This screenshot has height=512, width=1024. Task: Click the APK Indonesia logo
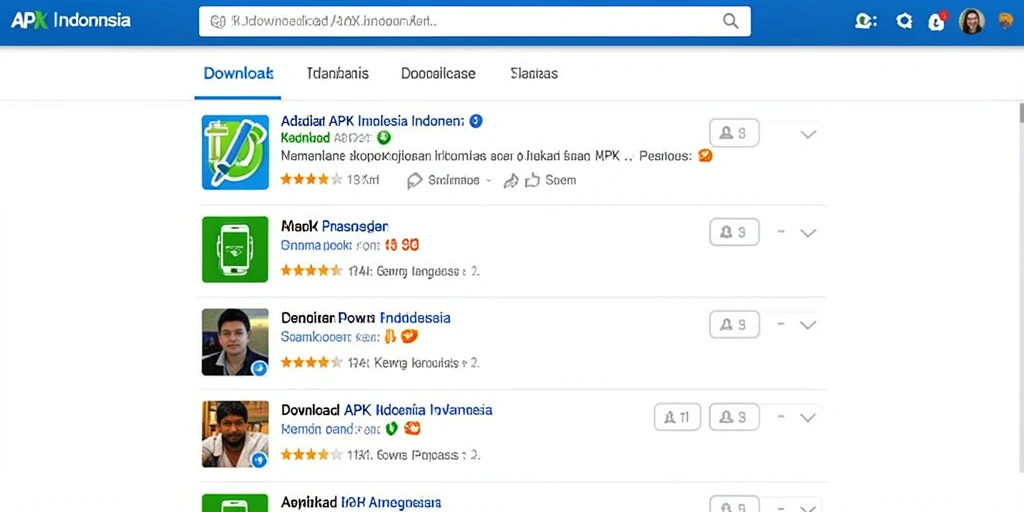[x=71, y=21]
